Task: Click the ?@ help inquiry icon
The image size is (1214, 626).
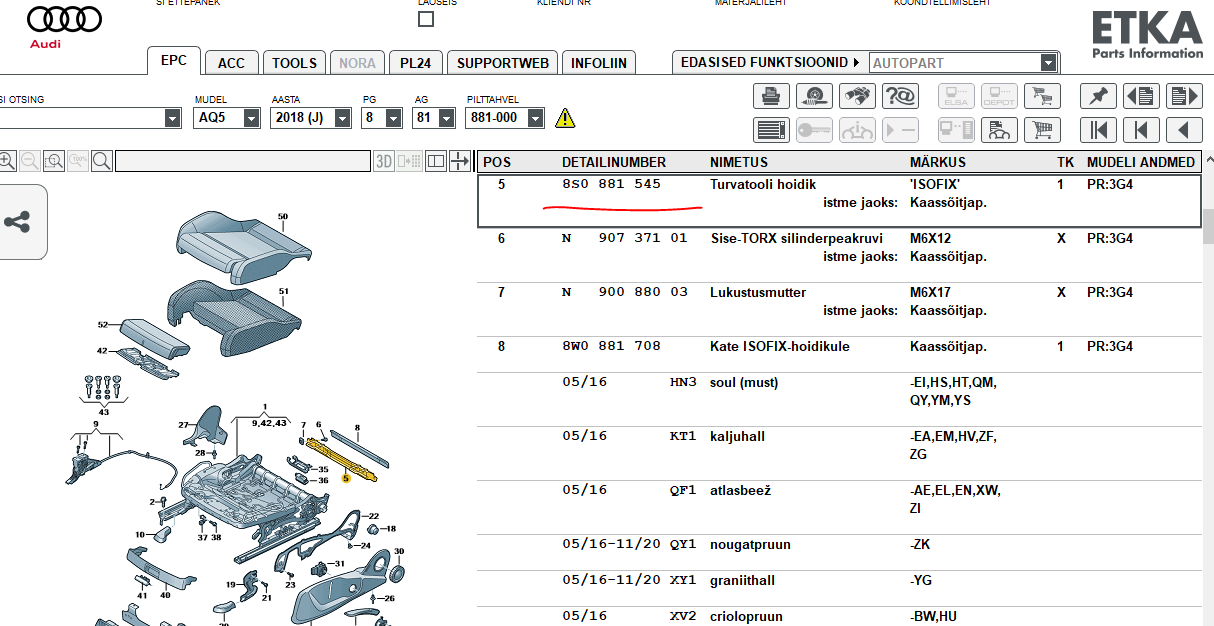Action: tap(901, 96)
